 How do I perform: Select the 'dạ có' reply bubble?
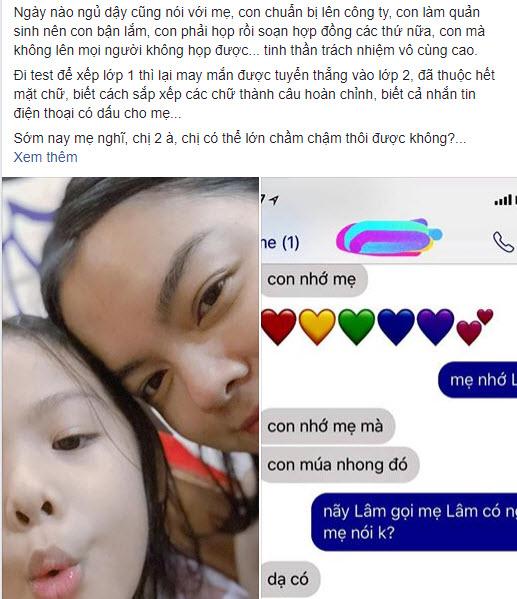tap(290, 579)
